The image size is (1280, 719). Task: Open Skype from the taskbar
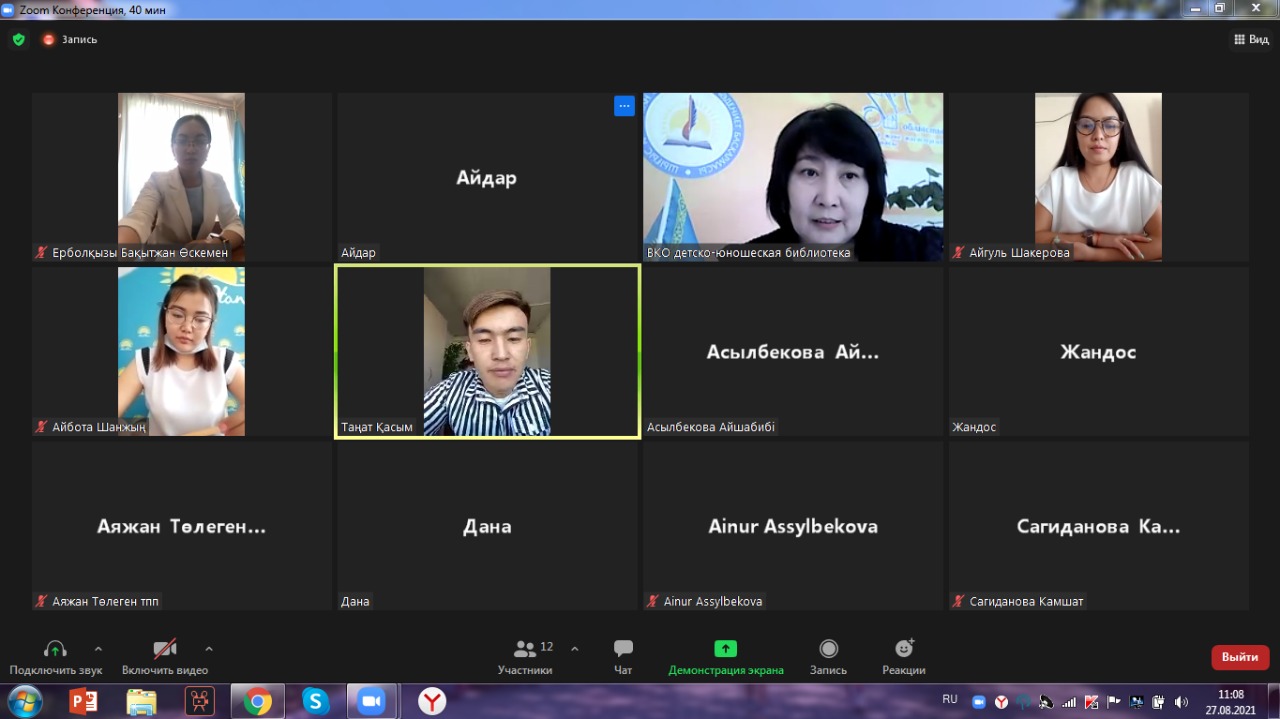tap(315, 702)
